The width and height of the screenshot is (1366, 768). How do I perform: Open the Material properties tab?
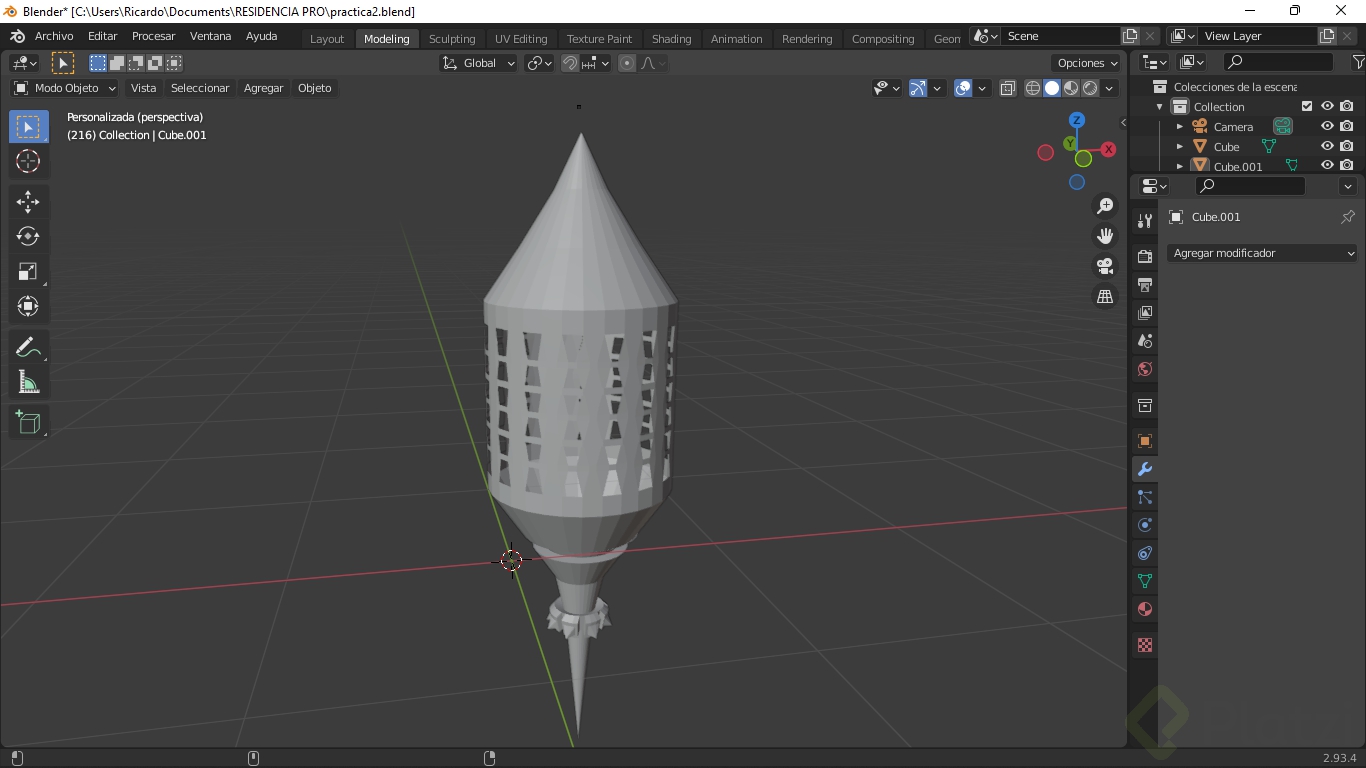[x=1145, y=609]
